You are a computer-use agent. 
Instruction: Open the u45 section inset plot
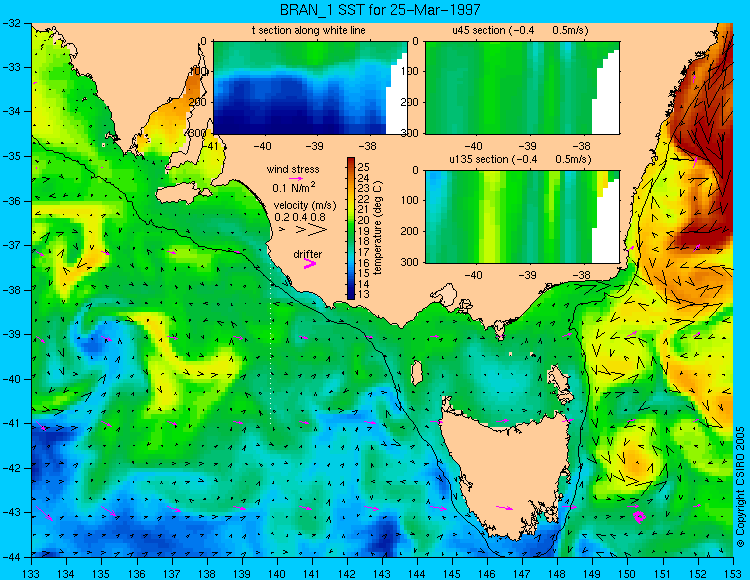click(522, 88)
